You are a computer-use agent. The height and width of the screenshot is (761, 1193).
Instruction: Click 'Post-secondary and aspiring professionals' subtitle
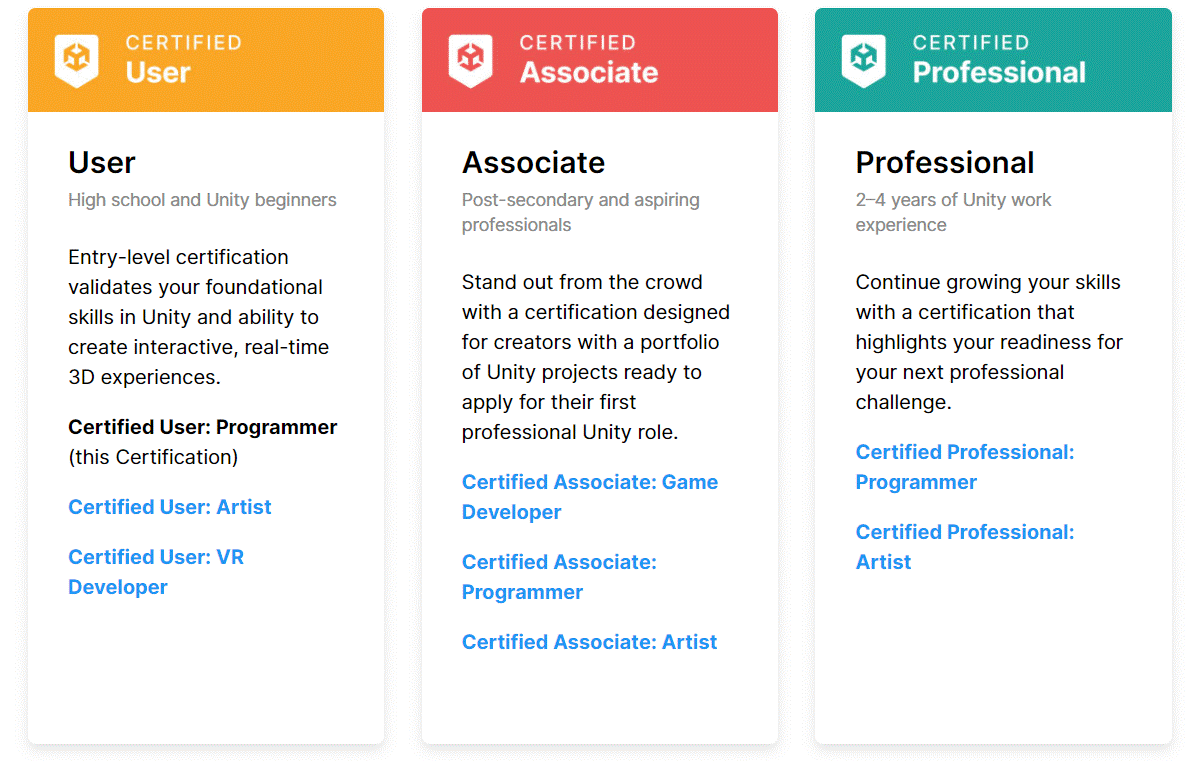click(580, 212)
